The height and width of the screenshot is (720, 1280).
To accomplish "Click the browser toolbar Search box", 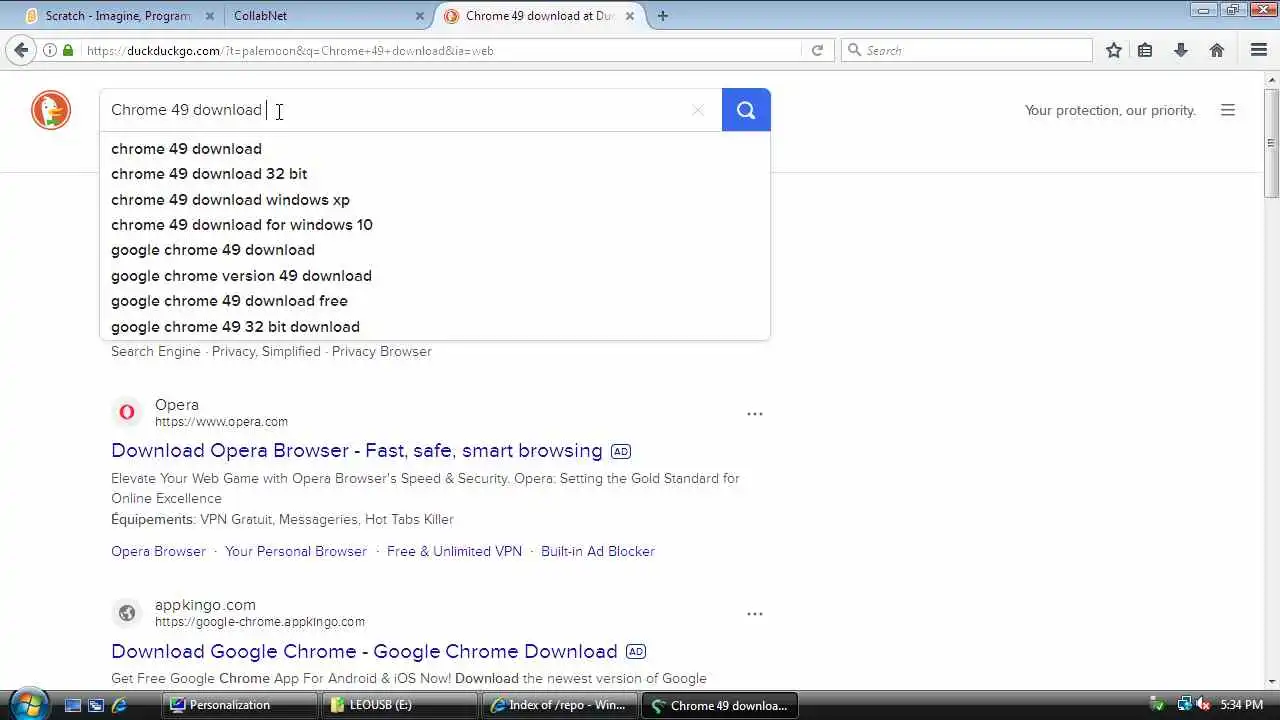I will click(967, 50).
